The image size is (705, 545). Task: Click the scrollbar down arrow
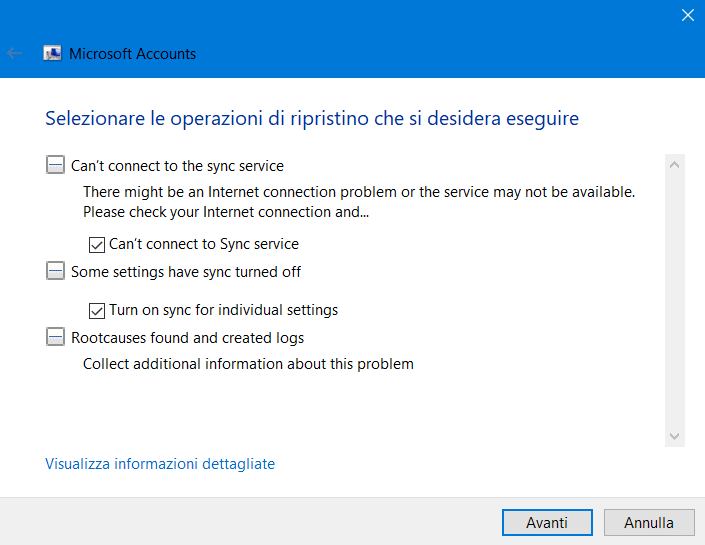674,436
